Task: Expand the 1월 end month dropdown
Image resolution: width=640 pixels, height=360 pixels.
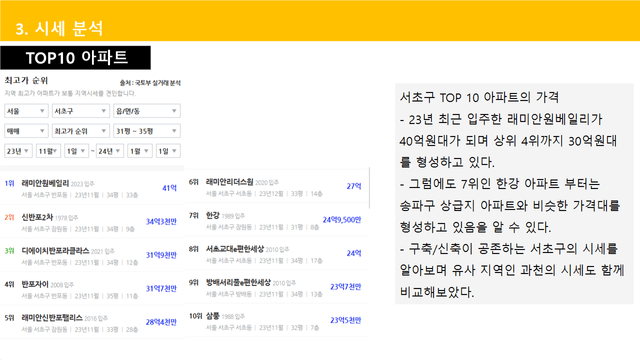Action: point(140,151)
